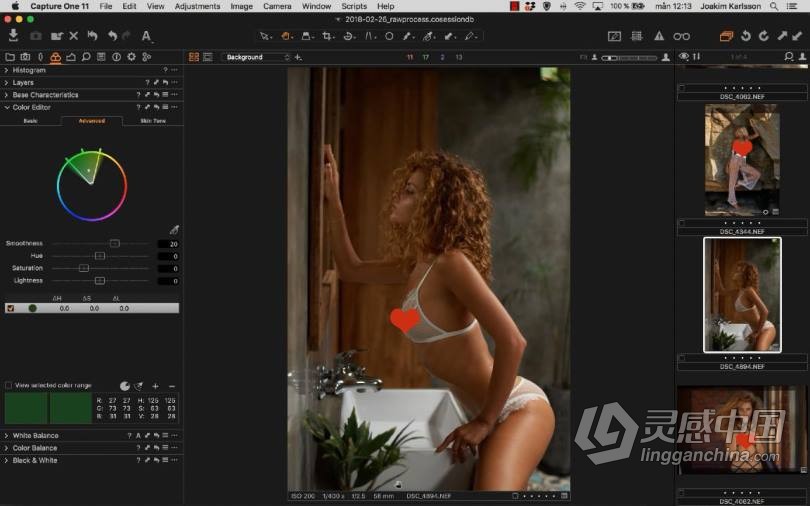Select the Keystone correction tool
This screenshot has height=506, width=810.
pos(370,36)
